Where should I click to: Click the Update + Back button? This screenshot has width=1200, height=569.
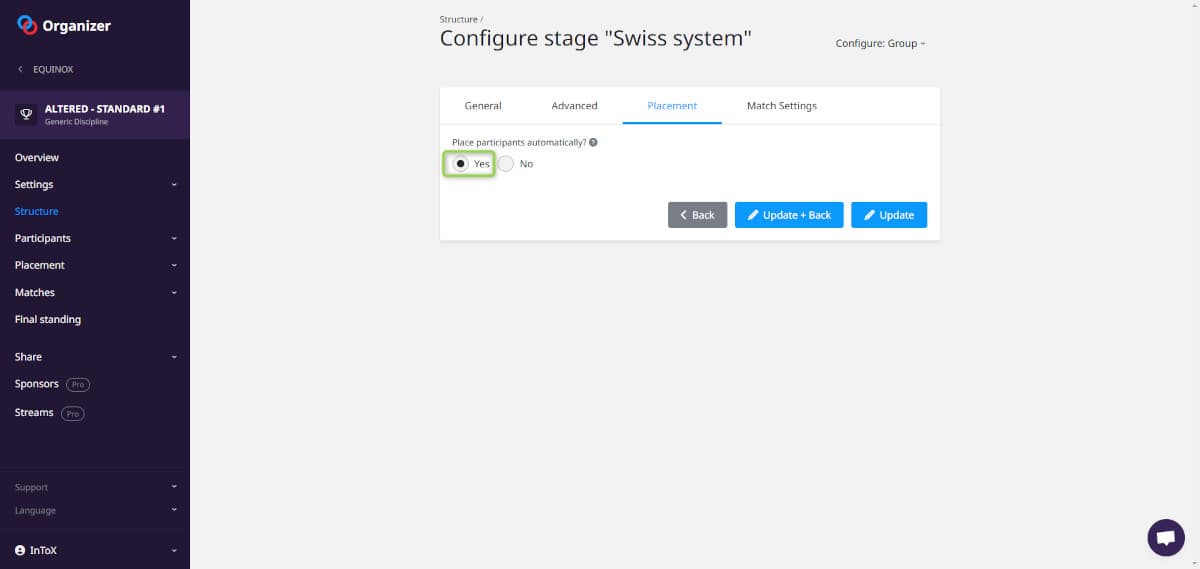pos(789,215)
